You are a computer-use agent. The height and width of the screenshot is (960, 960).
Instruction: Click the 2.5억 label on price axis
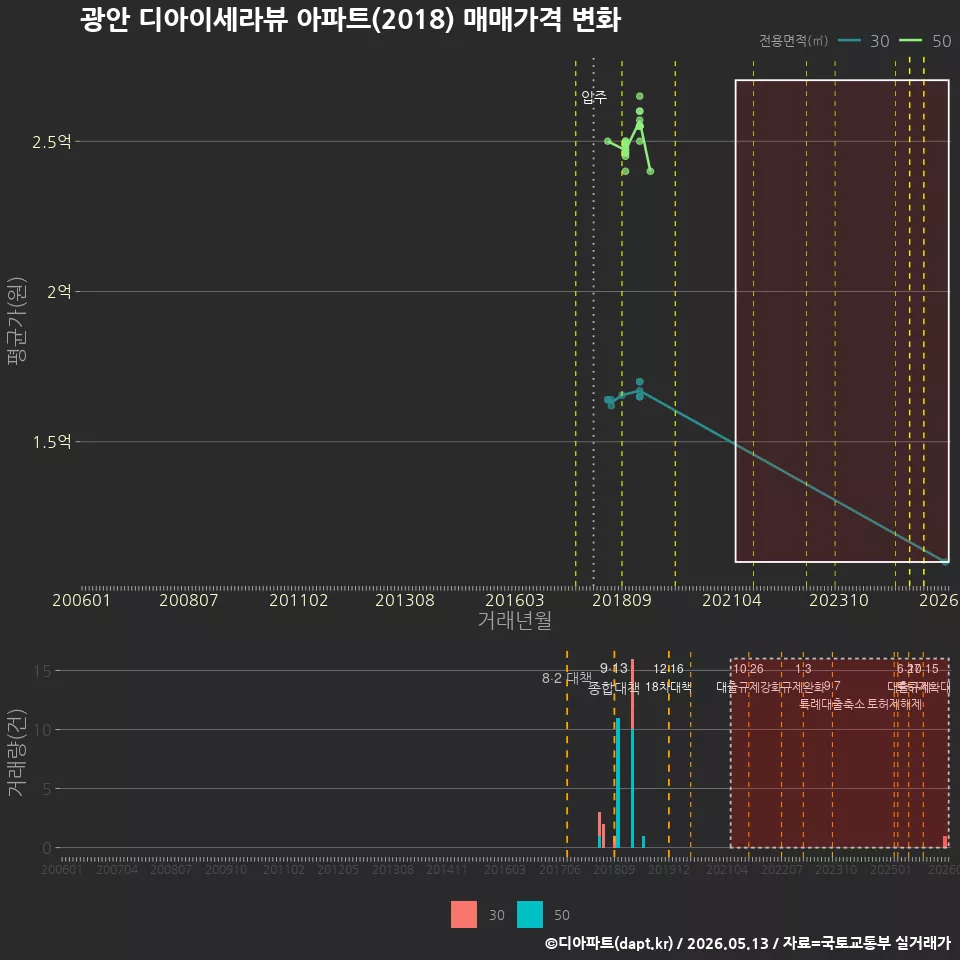coord(51,142)
